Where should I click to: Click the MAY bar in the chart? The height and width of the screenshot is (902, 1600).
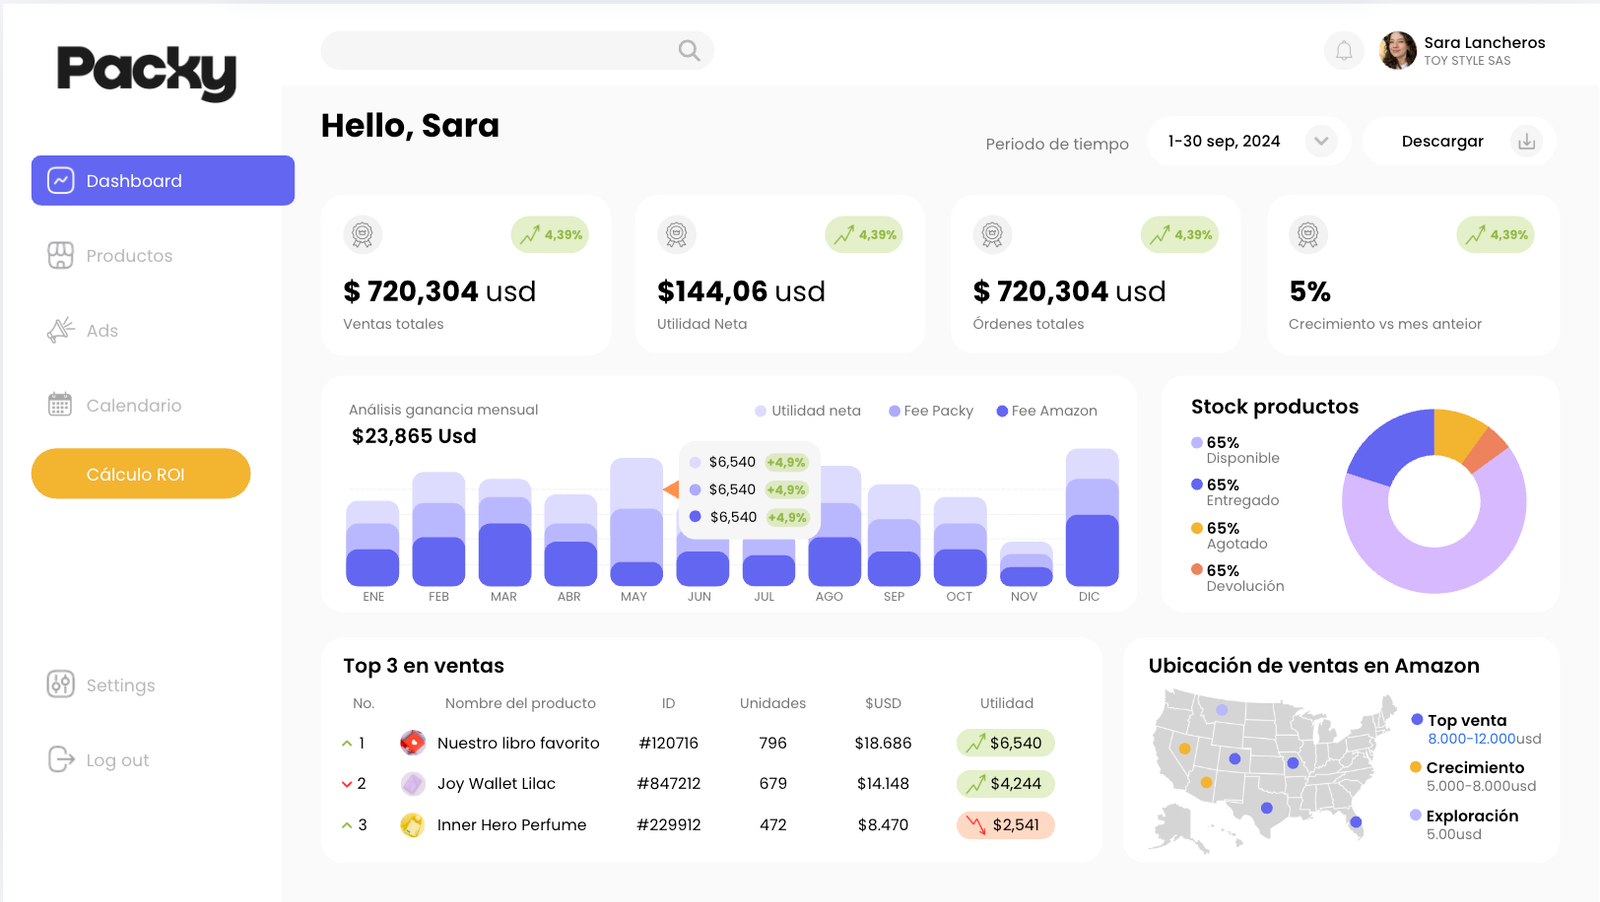point(636,522)
